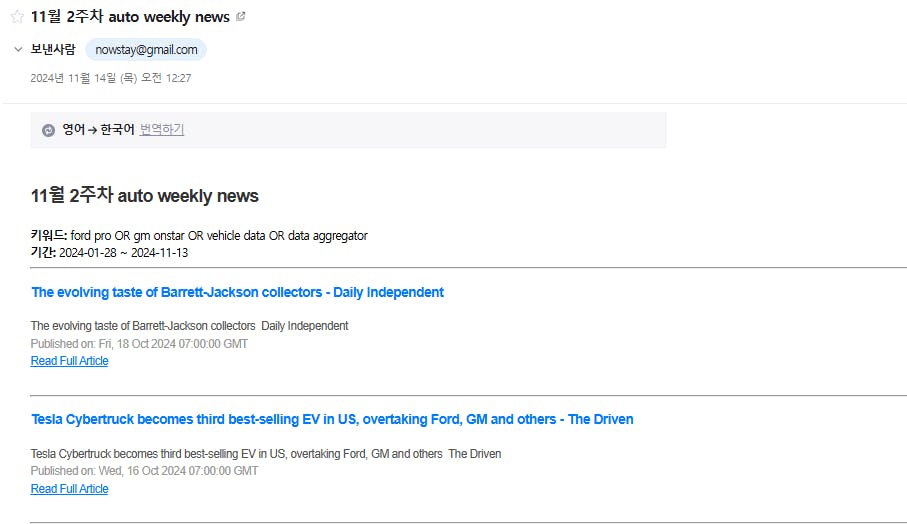
Task: Click the 영어→한국어 language text
Action: point(98,130)
